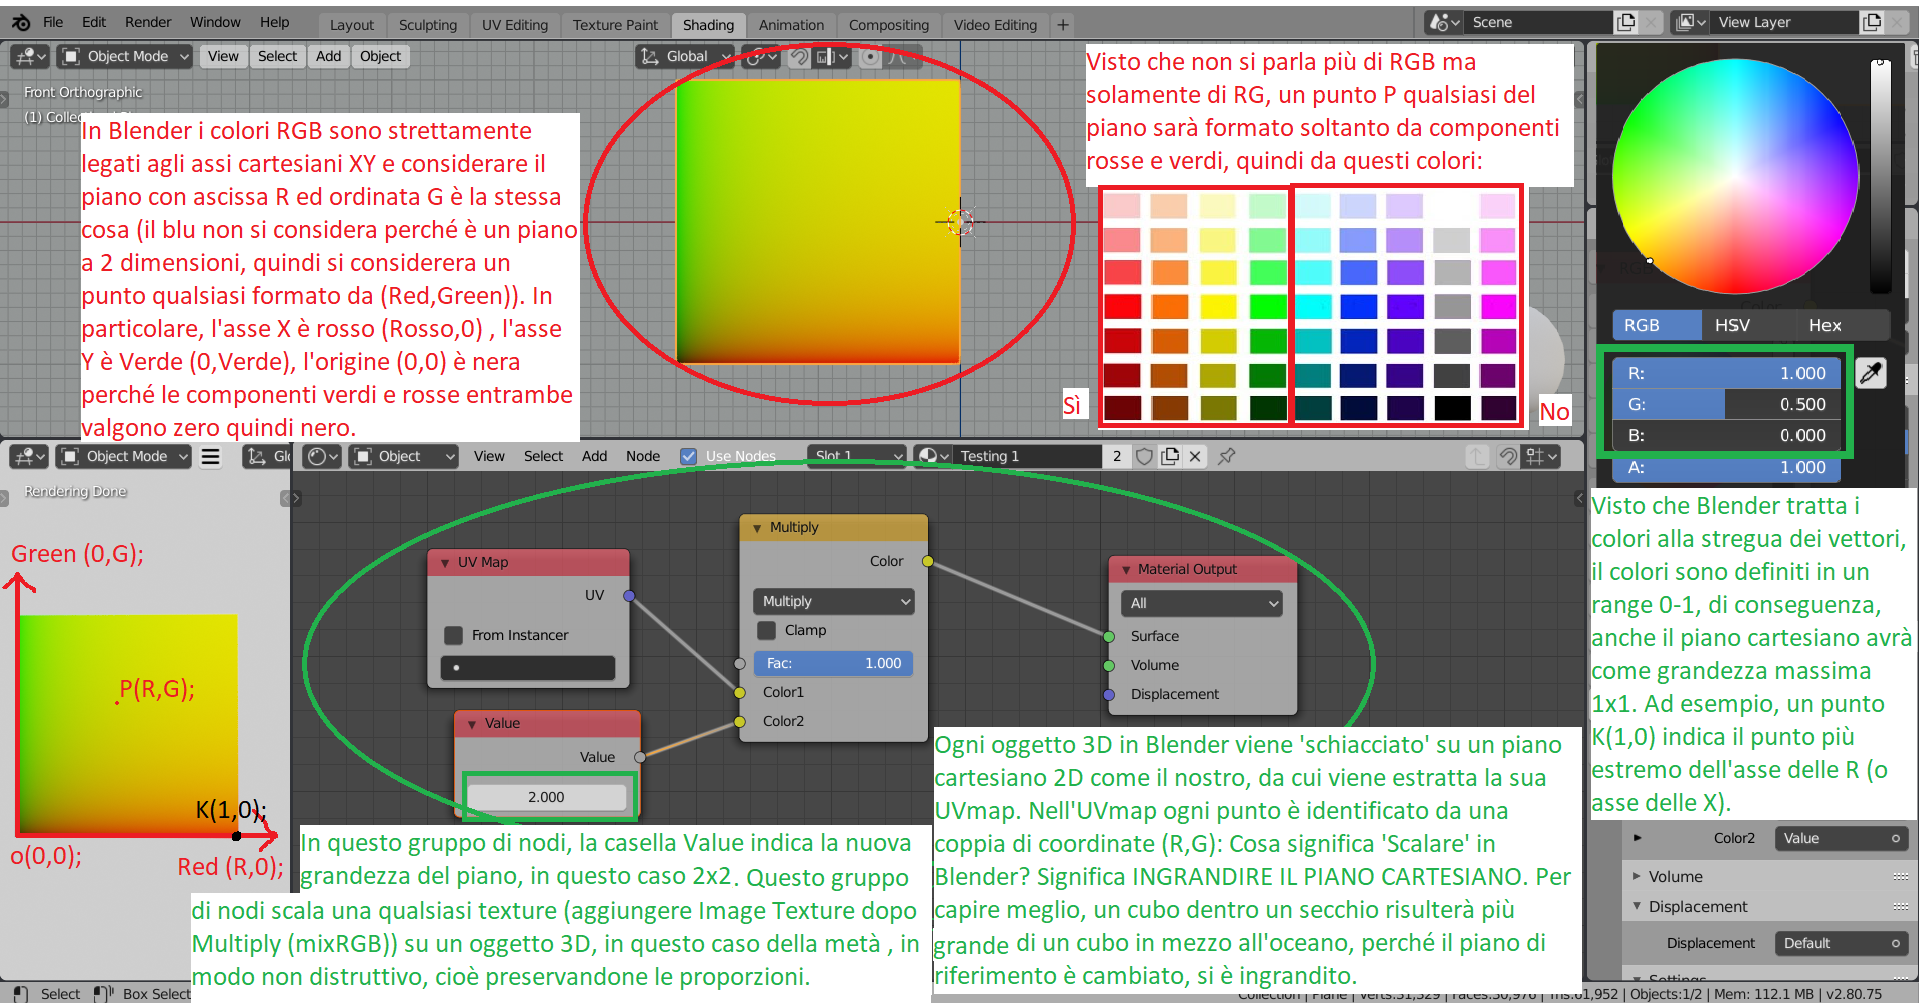1919x1003 pixels.
Task: Open the Object shader type dropdown
Action: pos(403,456)
